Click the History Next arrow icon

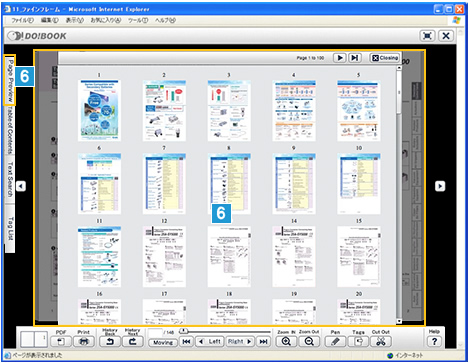132,342
